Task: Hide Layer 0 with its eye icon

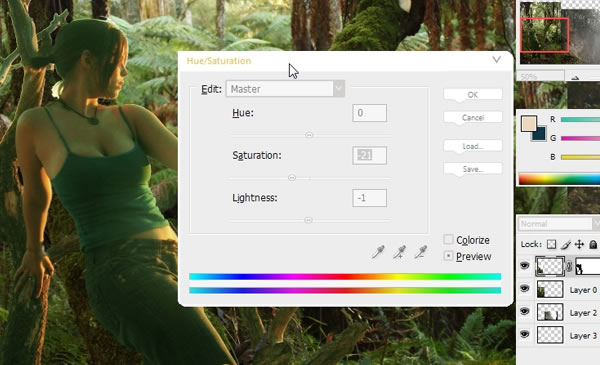Action: (x=525, y=289)
